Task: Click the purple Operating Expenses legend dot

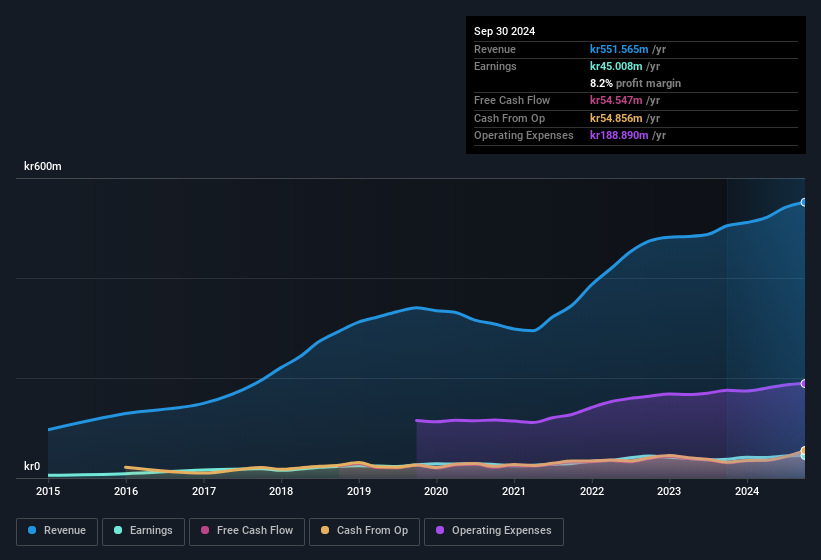Action: [x=440, y=530]
